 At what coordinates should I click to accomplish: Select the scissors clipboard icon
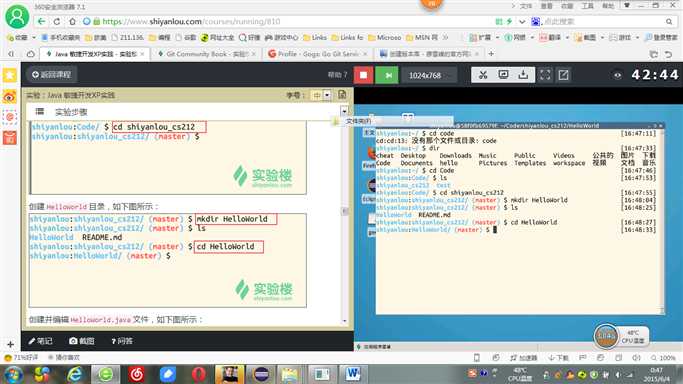[x=483, y=75]
